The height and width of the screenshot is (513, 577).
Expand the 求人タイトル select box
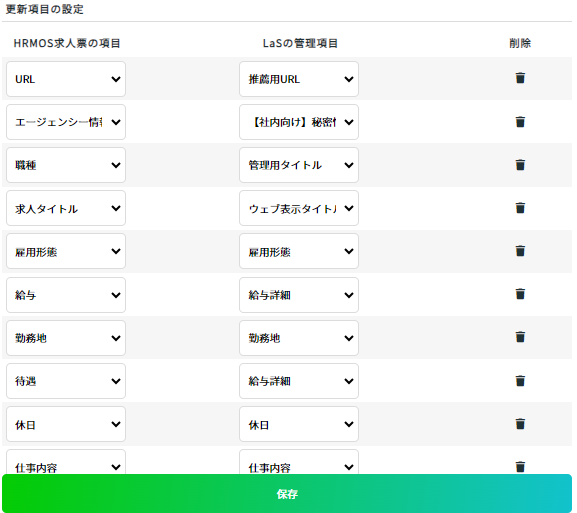click(66, 208)
